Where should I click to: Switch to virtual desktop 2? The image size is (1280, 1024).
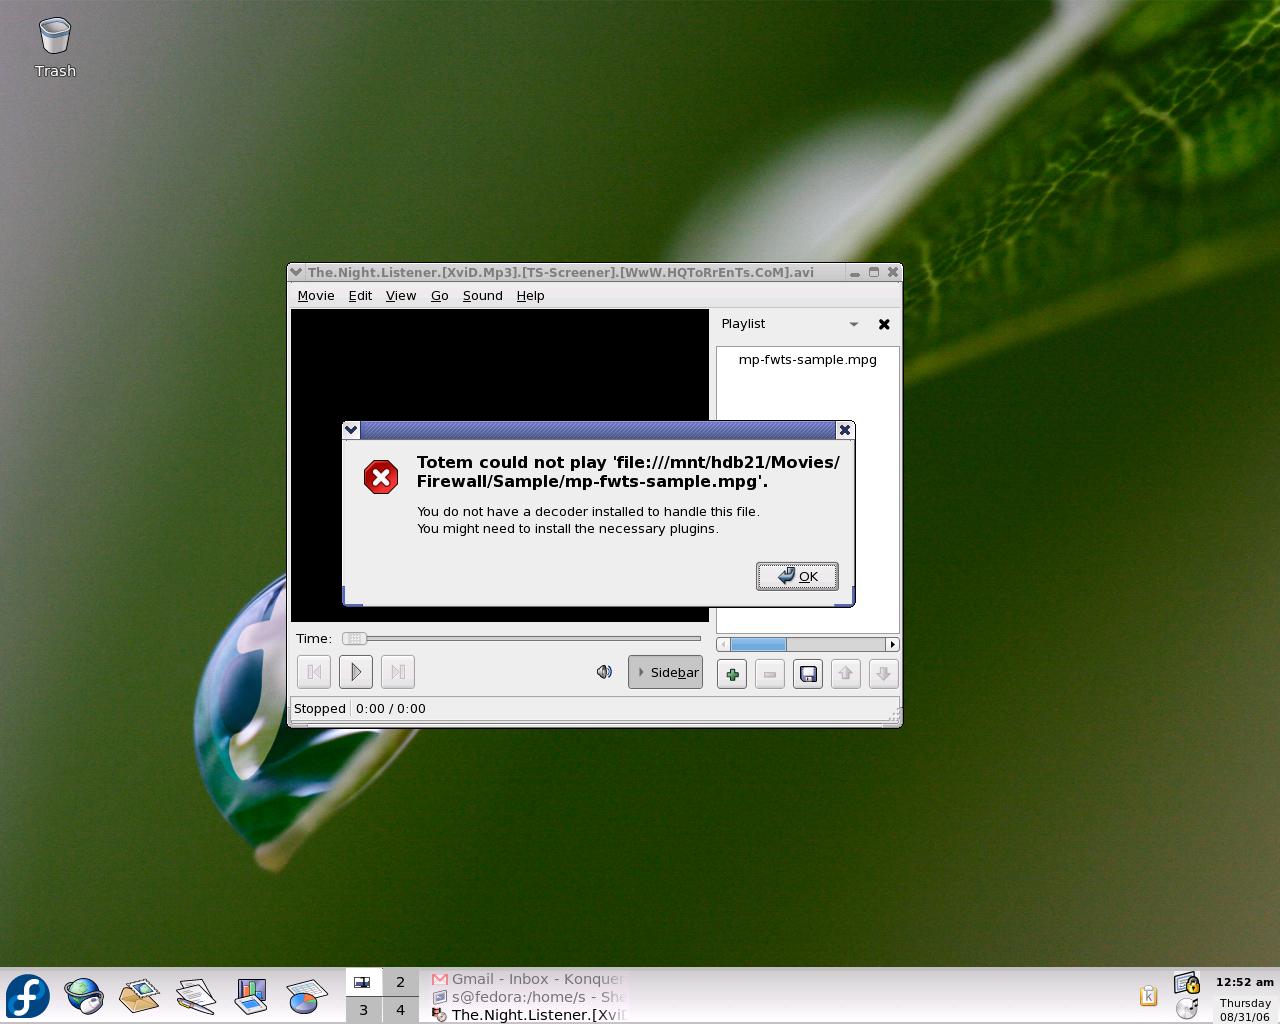[400, 982]
